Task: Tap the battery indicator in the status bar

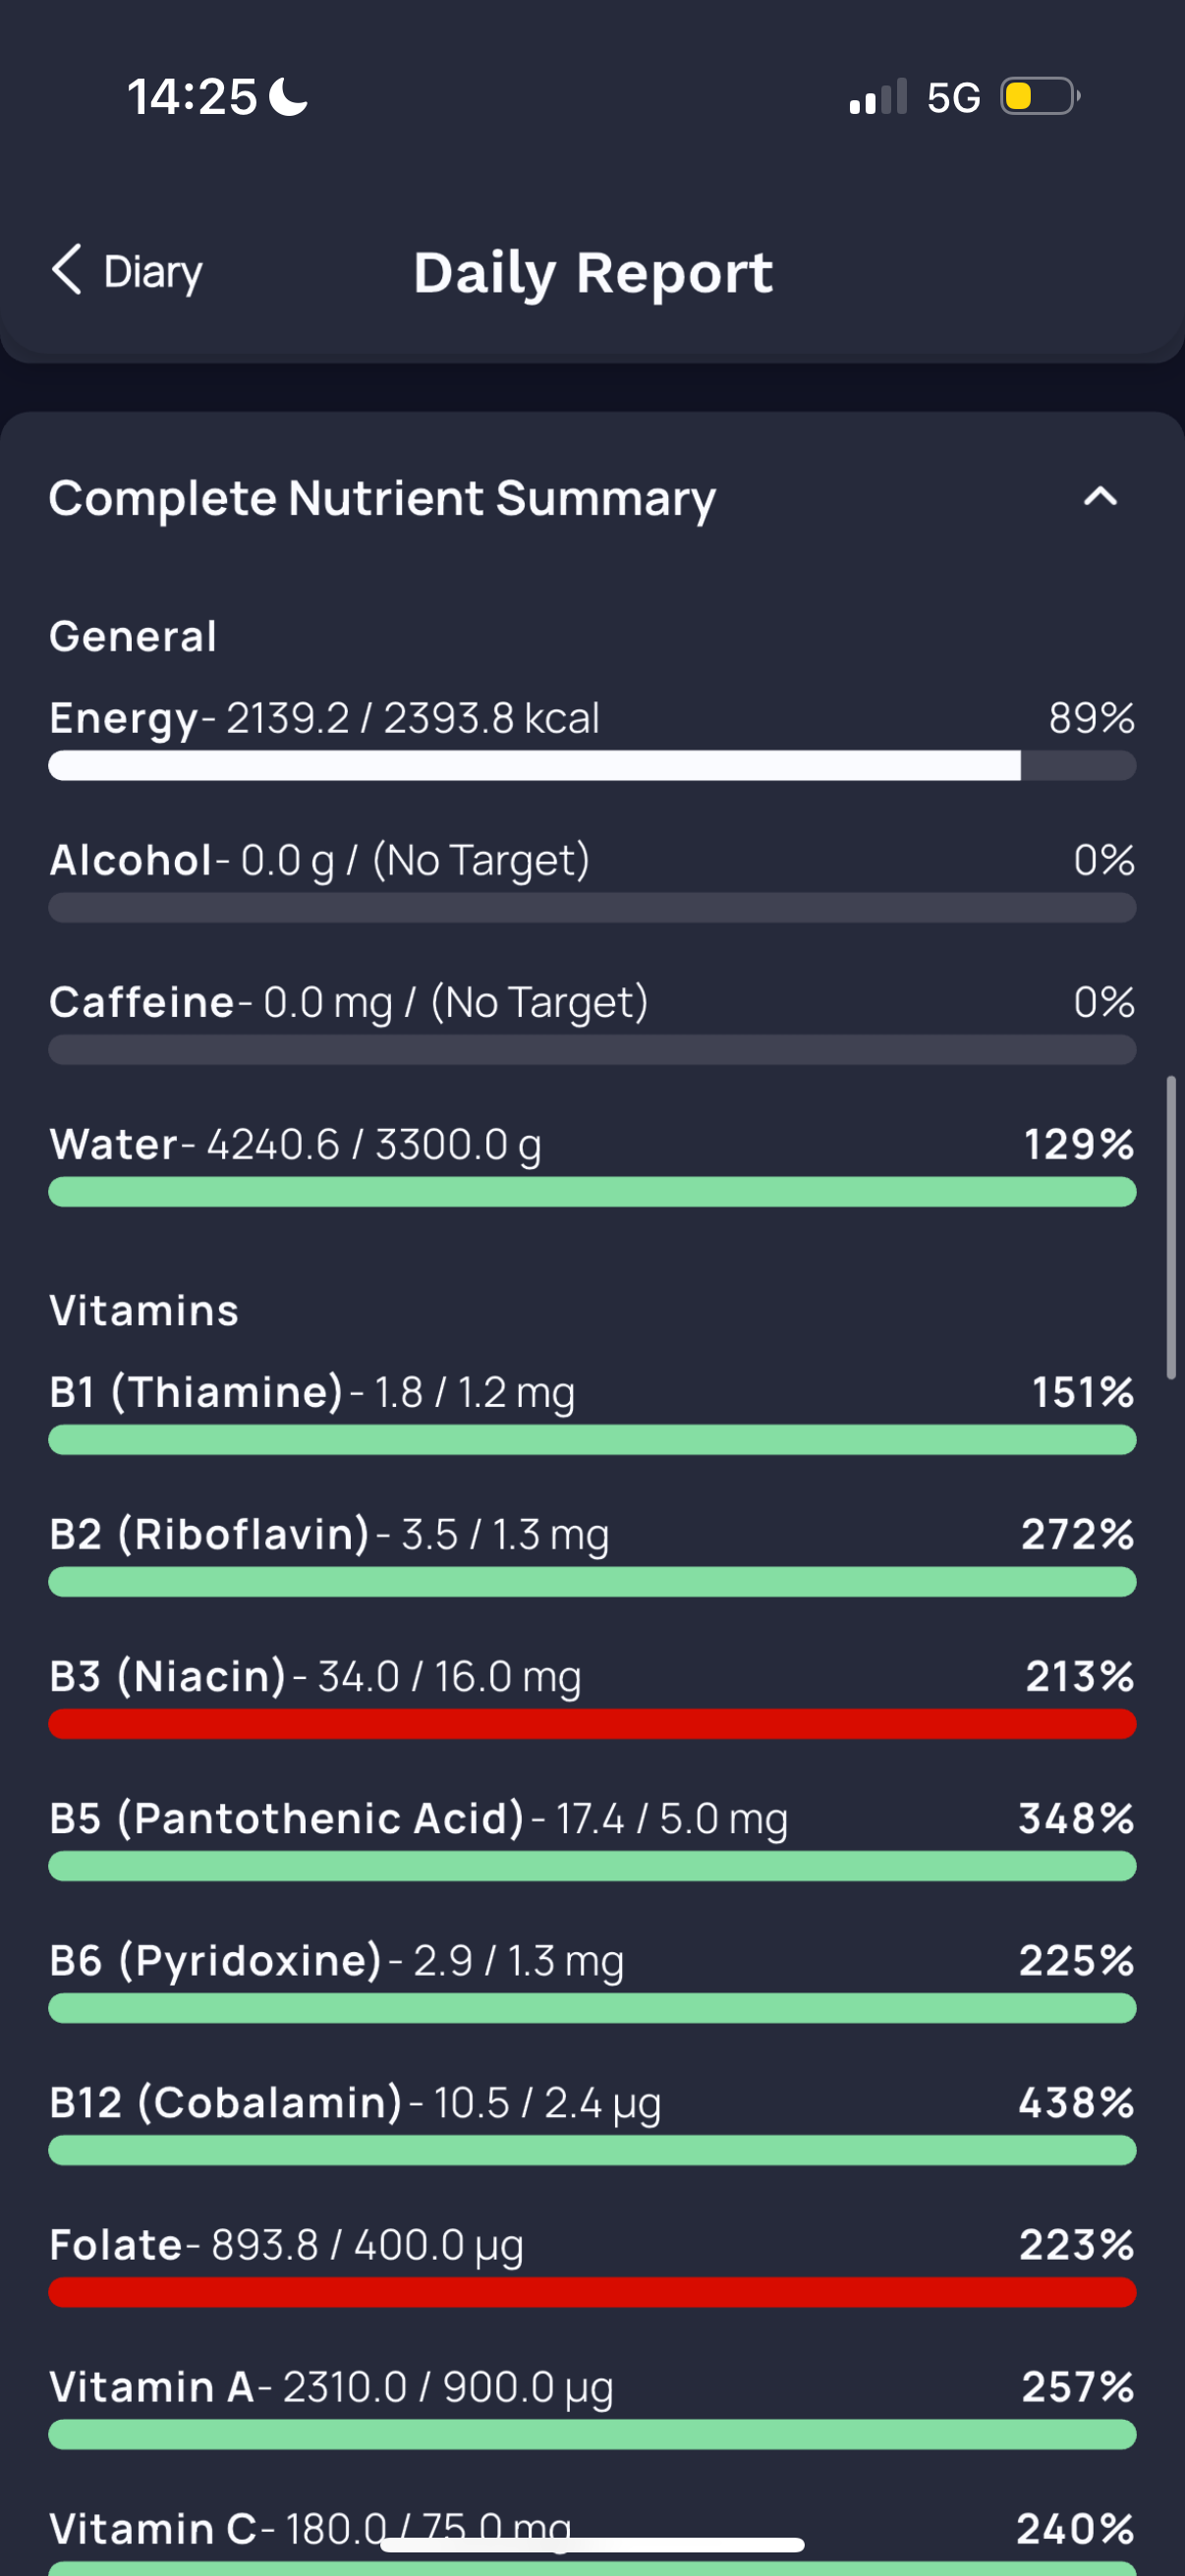Action: click(1040, 97)
